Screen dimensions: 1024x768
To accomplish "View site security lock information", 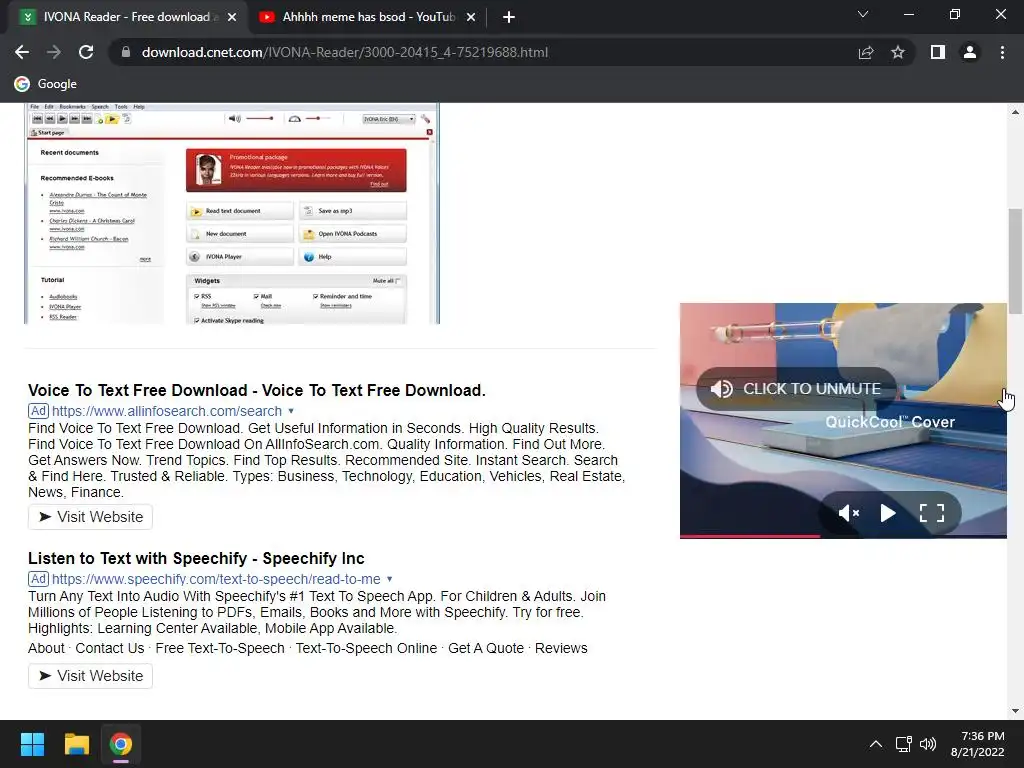I will pos(126,52).
